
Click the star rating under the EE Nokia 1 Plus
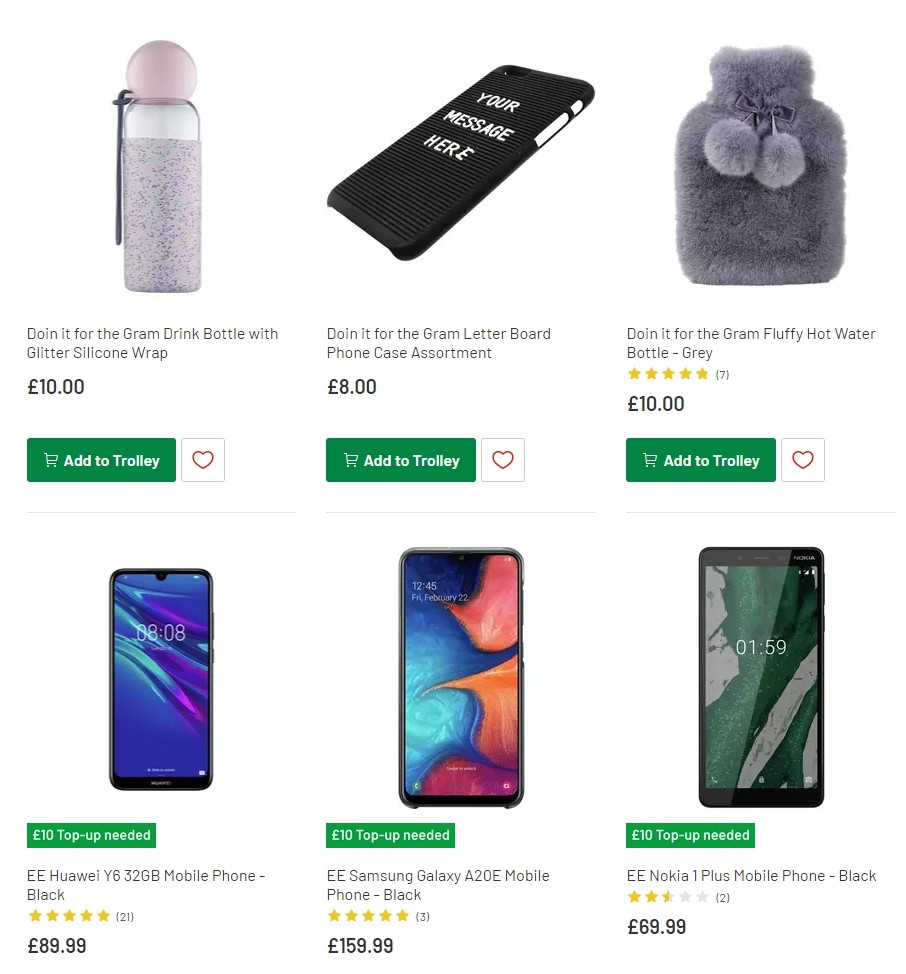click(x=668, y=897)
